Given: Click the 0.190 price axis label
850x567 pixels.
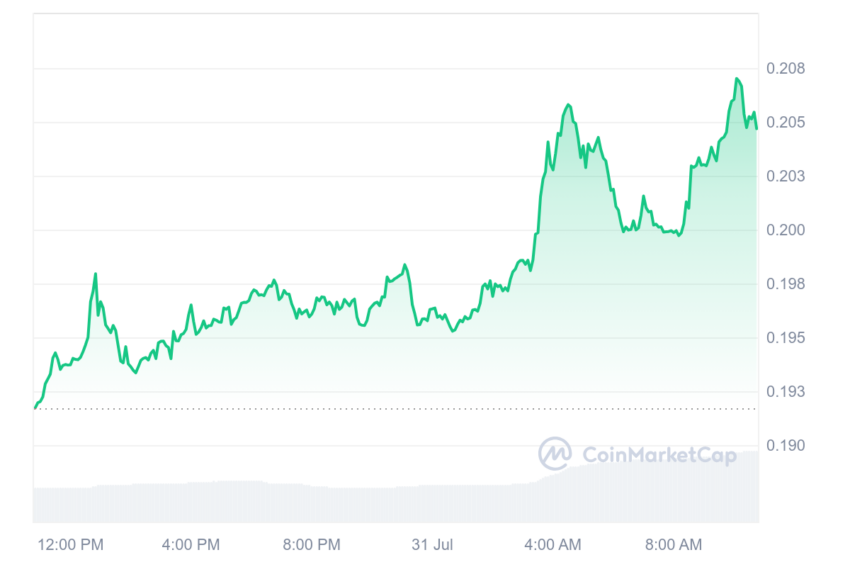Looking at the screenshot, I should pos(785,446).
